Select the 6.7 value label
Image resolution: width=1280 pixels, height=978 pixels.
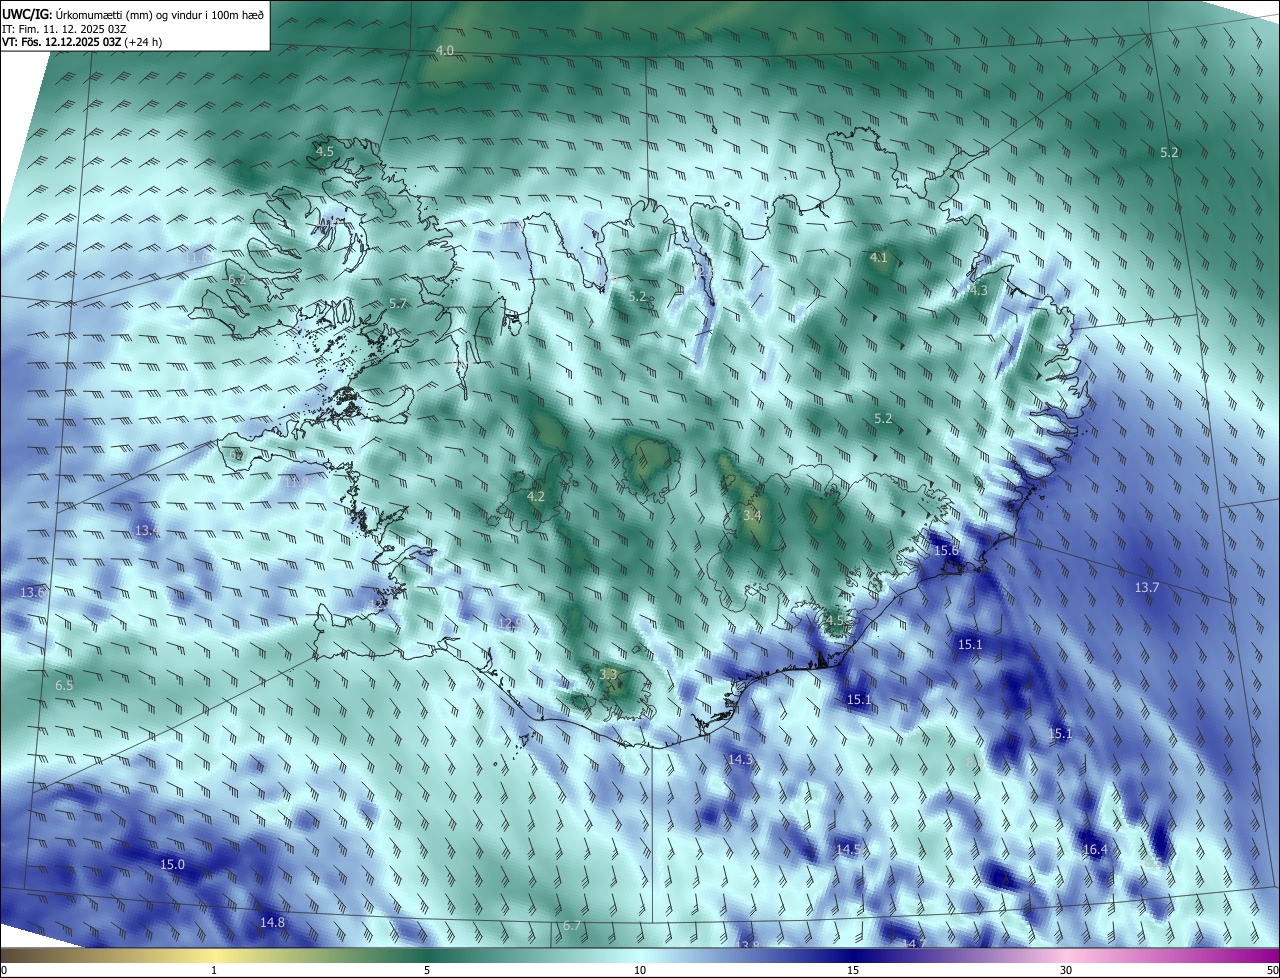click(571, 926)
